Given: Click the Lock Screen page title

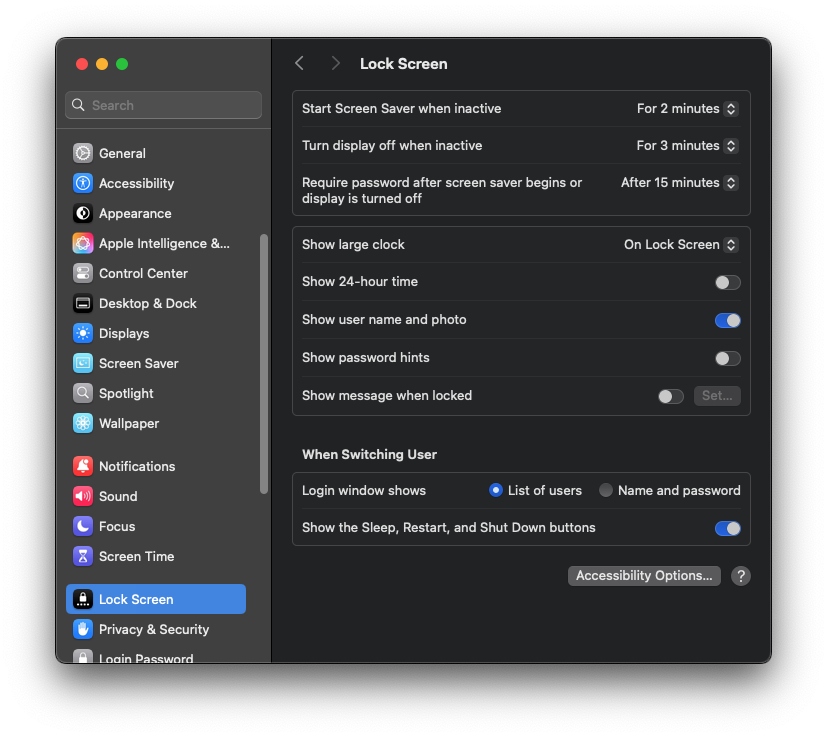Looking at the screenshot, I should (x=403, y=64).
